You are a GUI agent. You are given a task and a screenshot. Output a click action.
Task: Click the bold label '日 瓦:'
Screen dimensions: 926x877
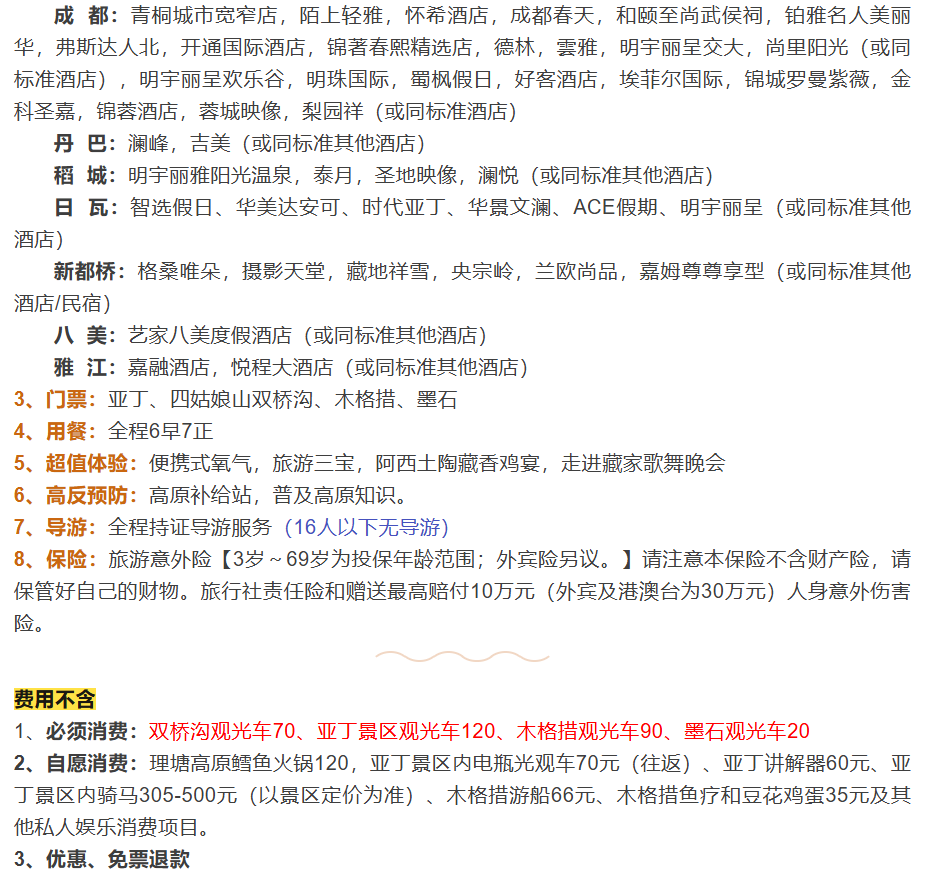click(x=85, y=207)
